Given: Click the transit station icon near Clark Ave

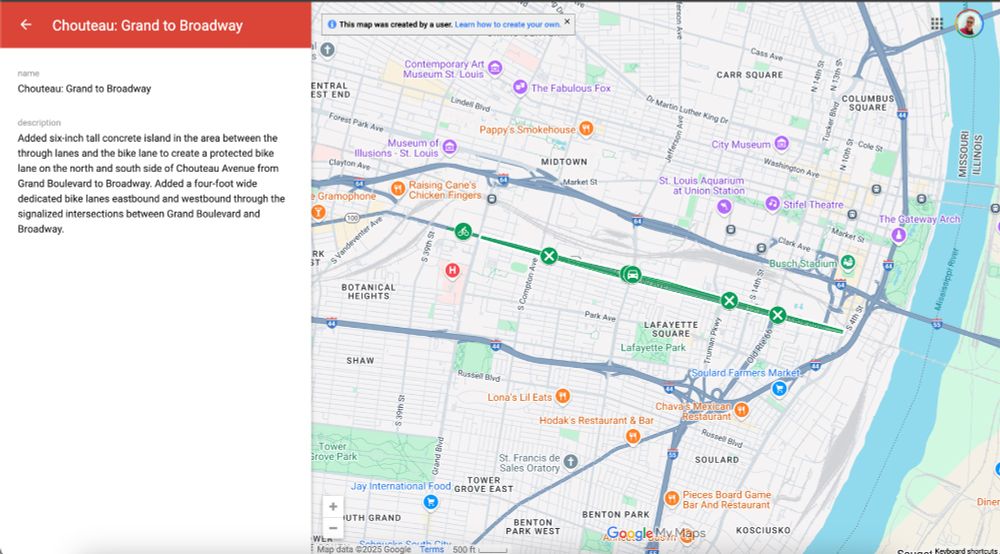Looking at the screenshot, I should (x=761, y=248).
